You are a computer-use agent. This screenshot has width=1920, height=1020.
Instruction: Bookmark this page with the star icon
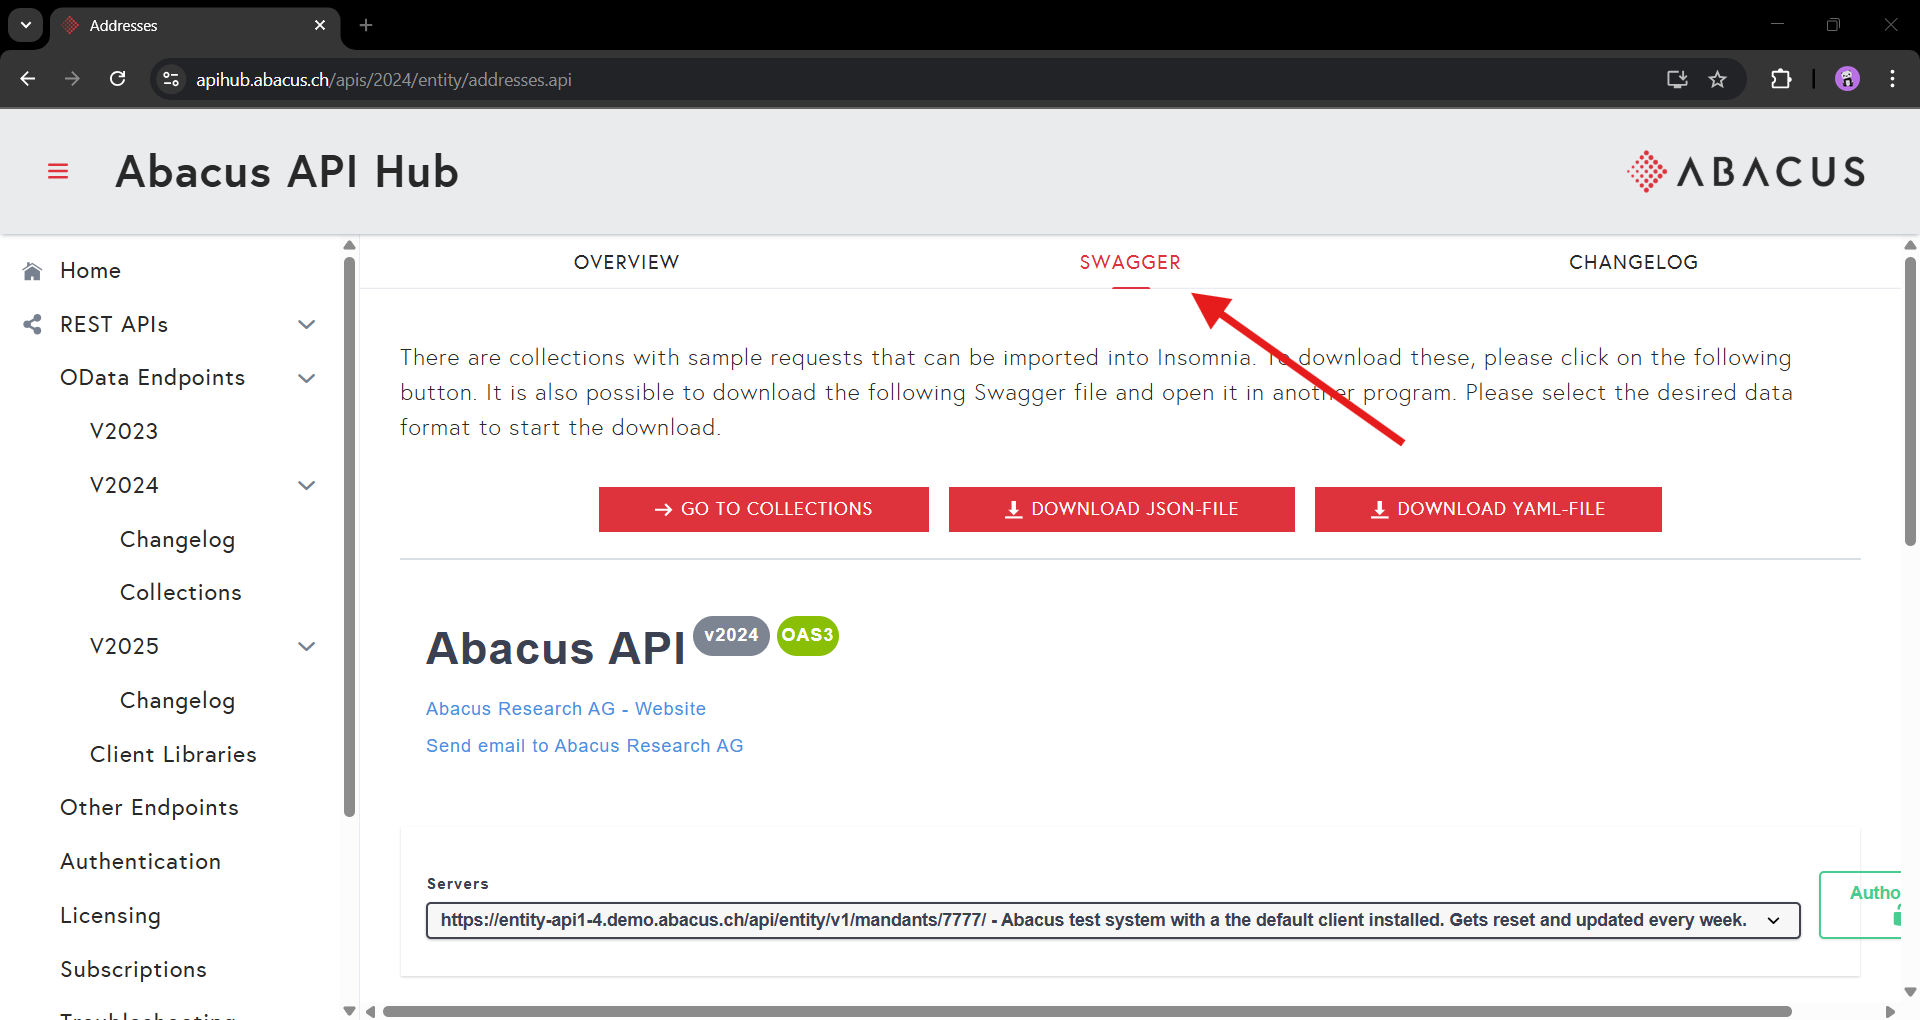pos(1717,79)
